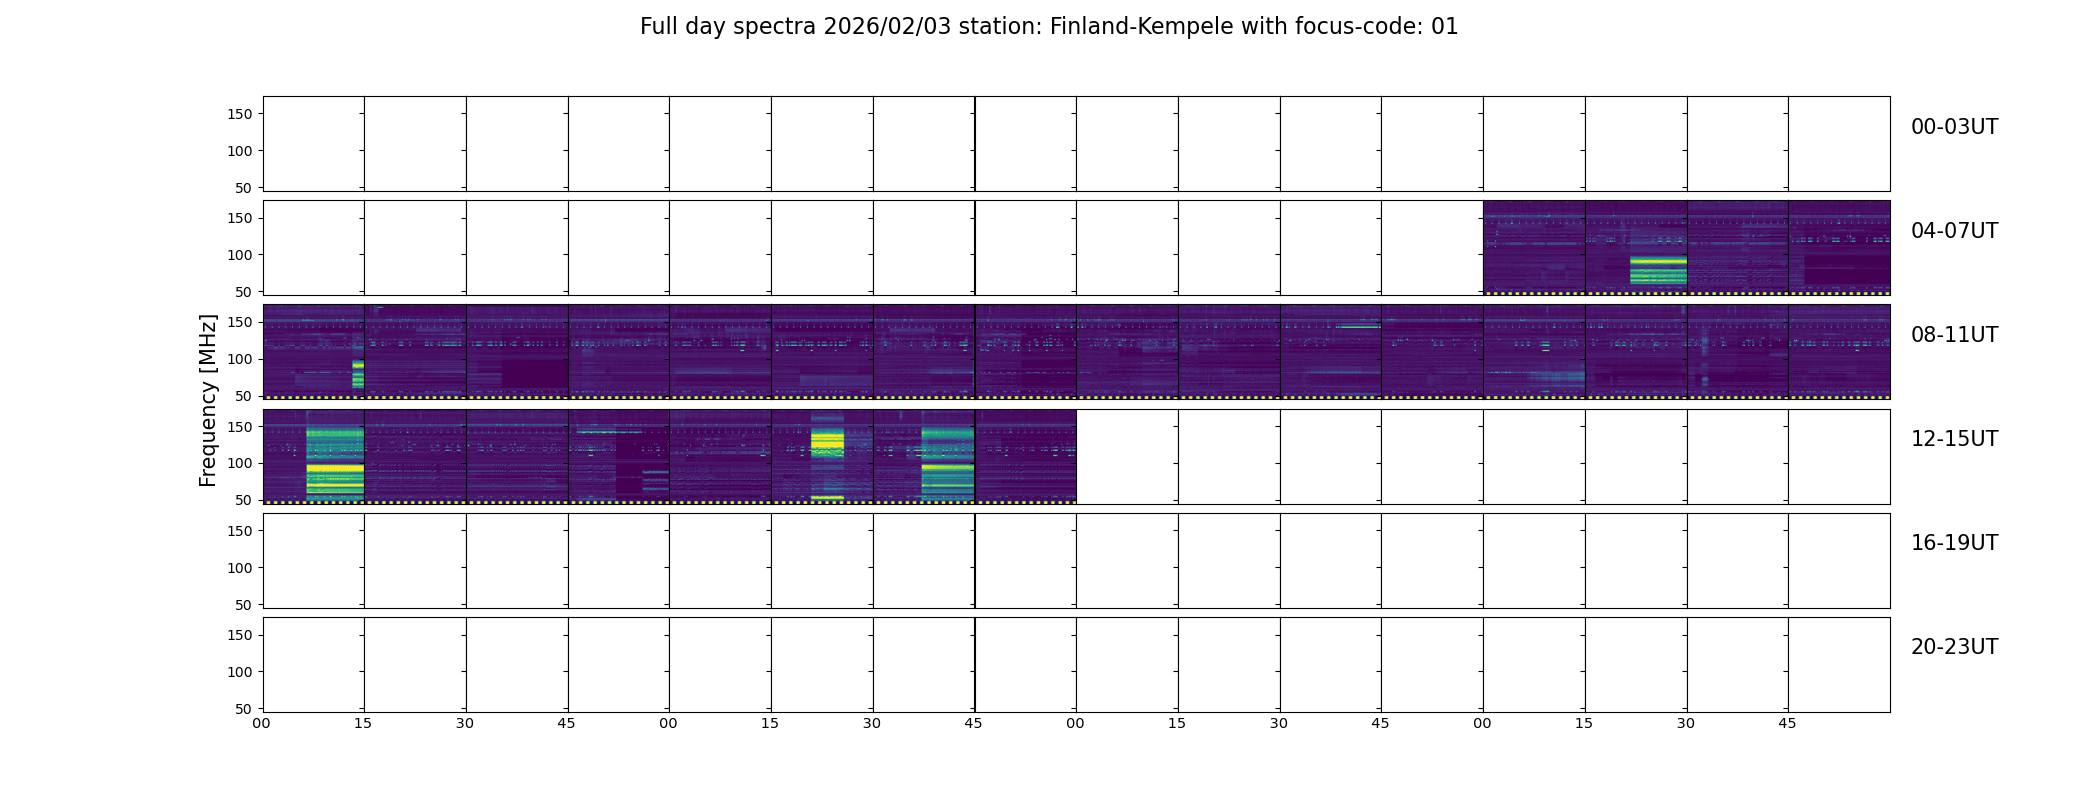Screen dimensions: 2100x800
Task: Click the first empty panel of the 20-23UT row
Action: (x=314, y=664)
